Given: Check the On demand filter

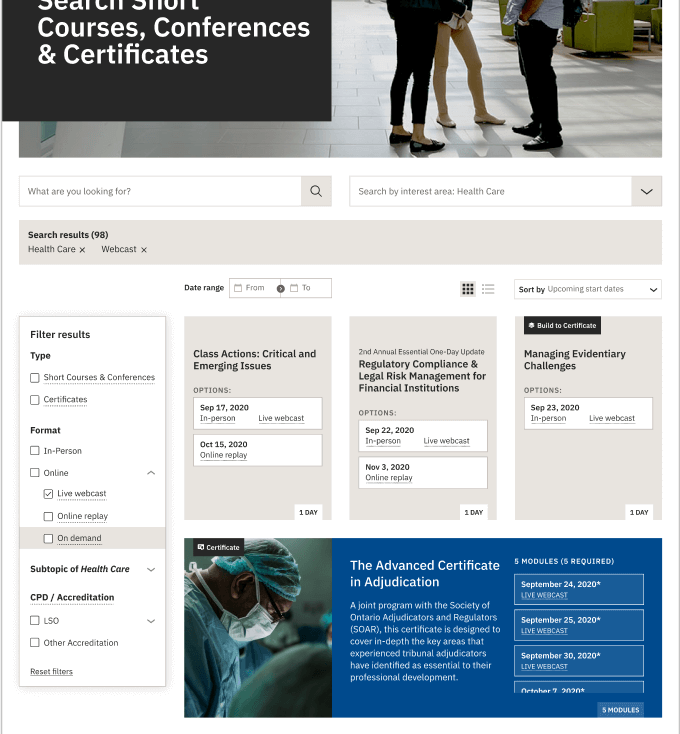Looking at the screenshot, I should [48, 538].
